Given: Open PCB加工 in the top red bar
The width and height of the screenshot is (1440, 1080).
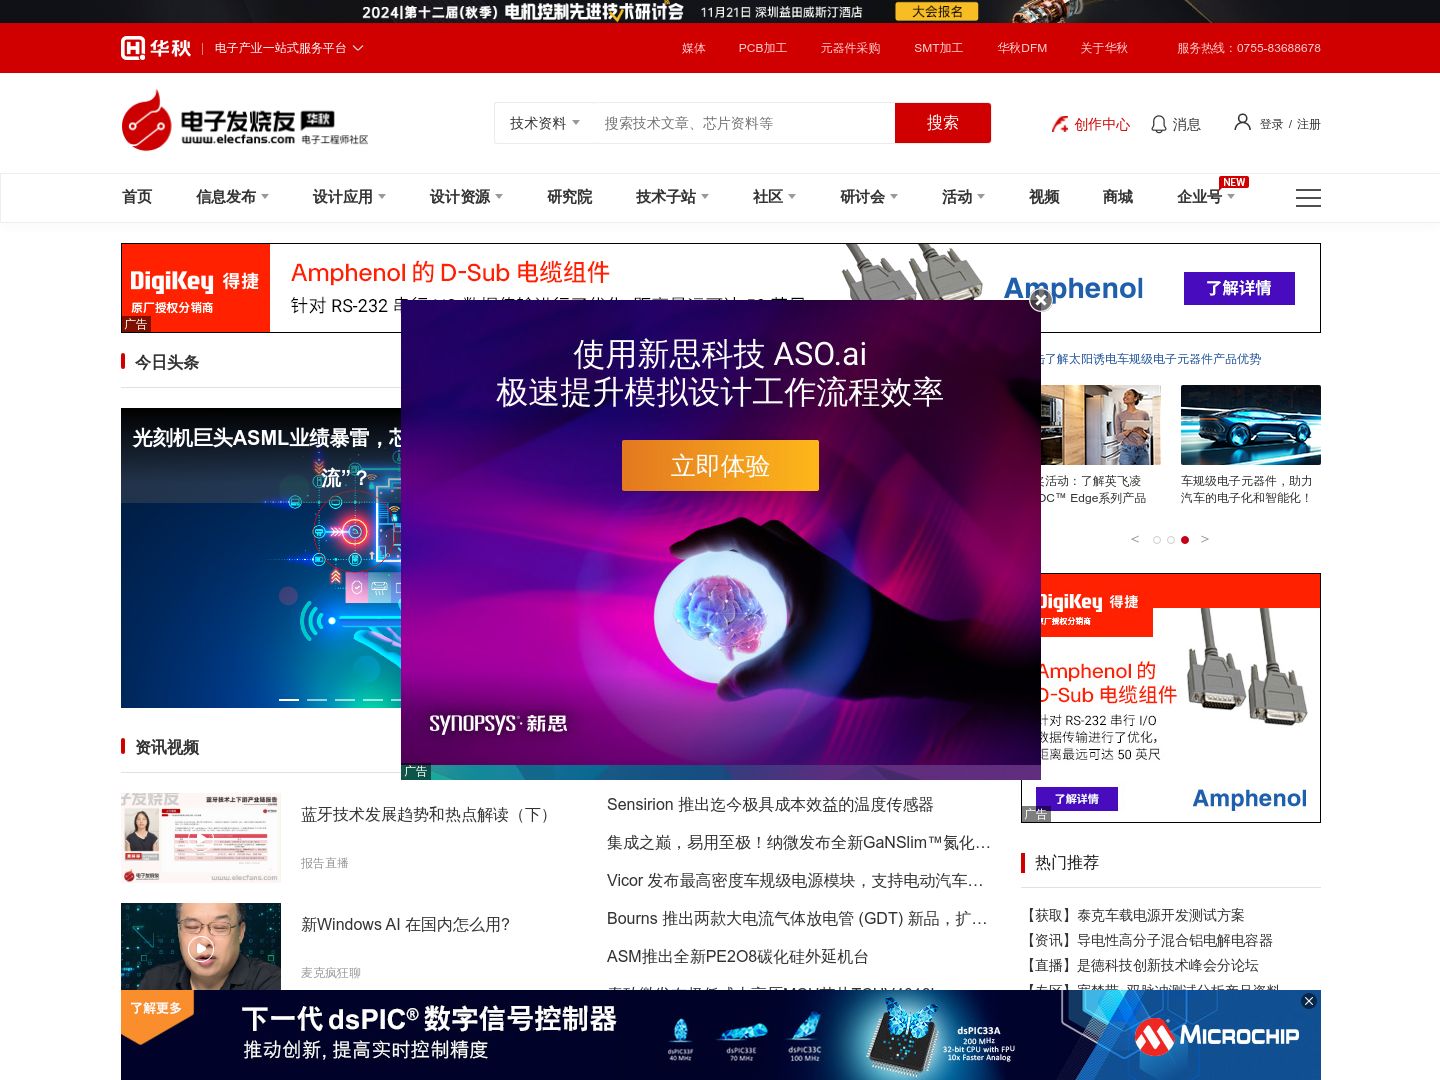Looking at the screenshot, I should click(763, 48).
